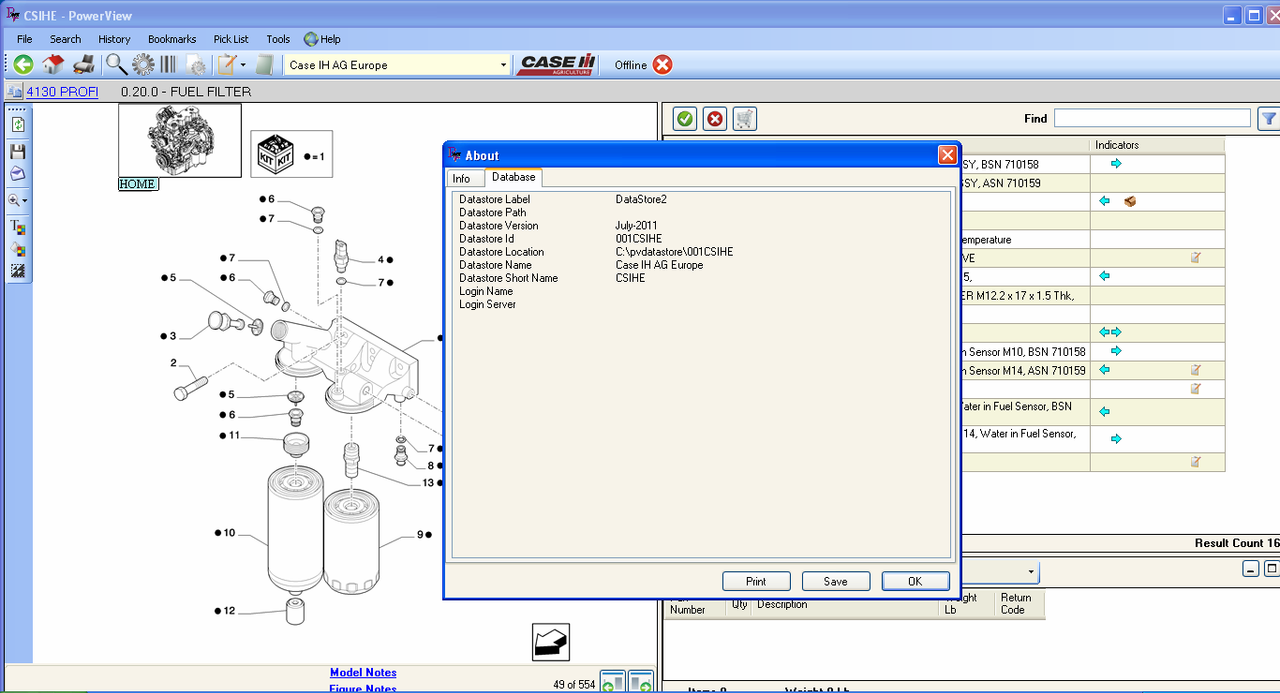This screenshot has height=693, width=1280.
Task: Click callout number 10 in the diagram
Action: tap(229, 533)
